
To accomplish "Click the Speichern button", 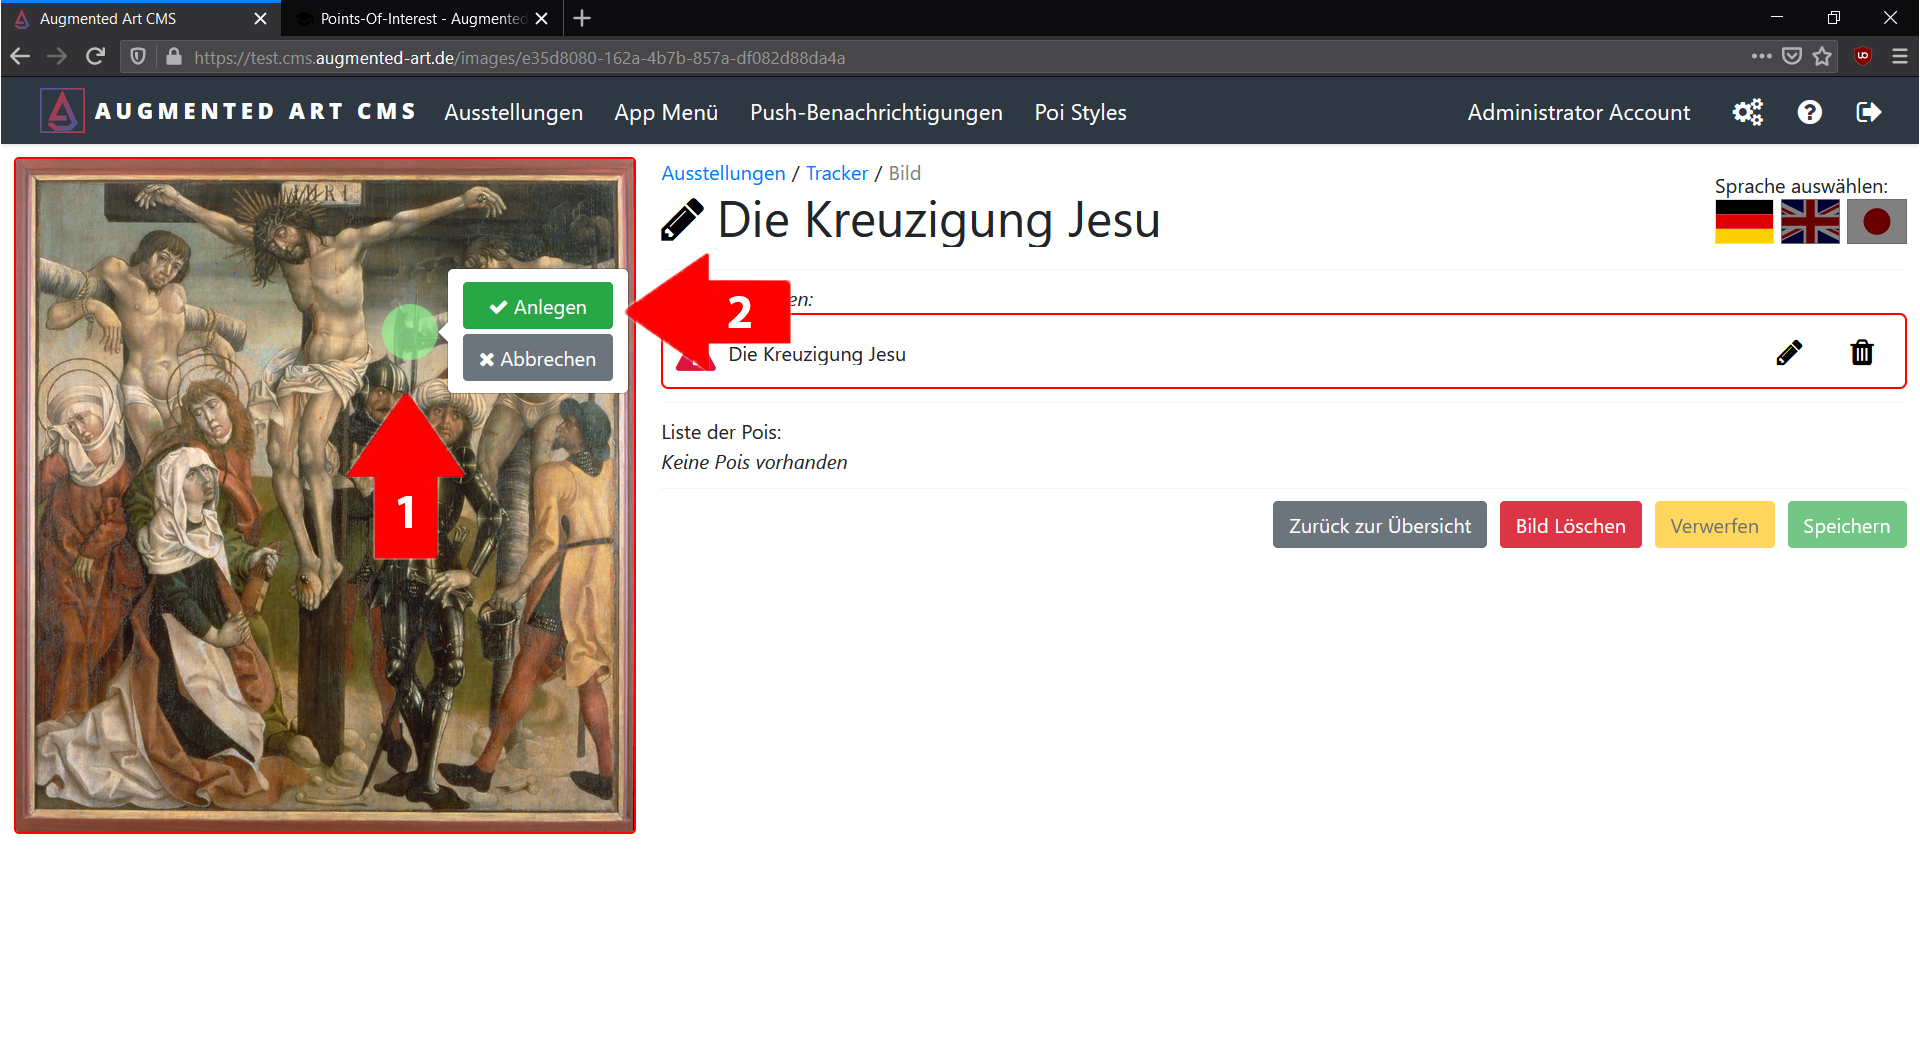I will click(1846, 525).
